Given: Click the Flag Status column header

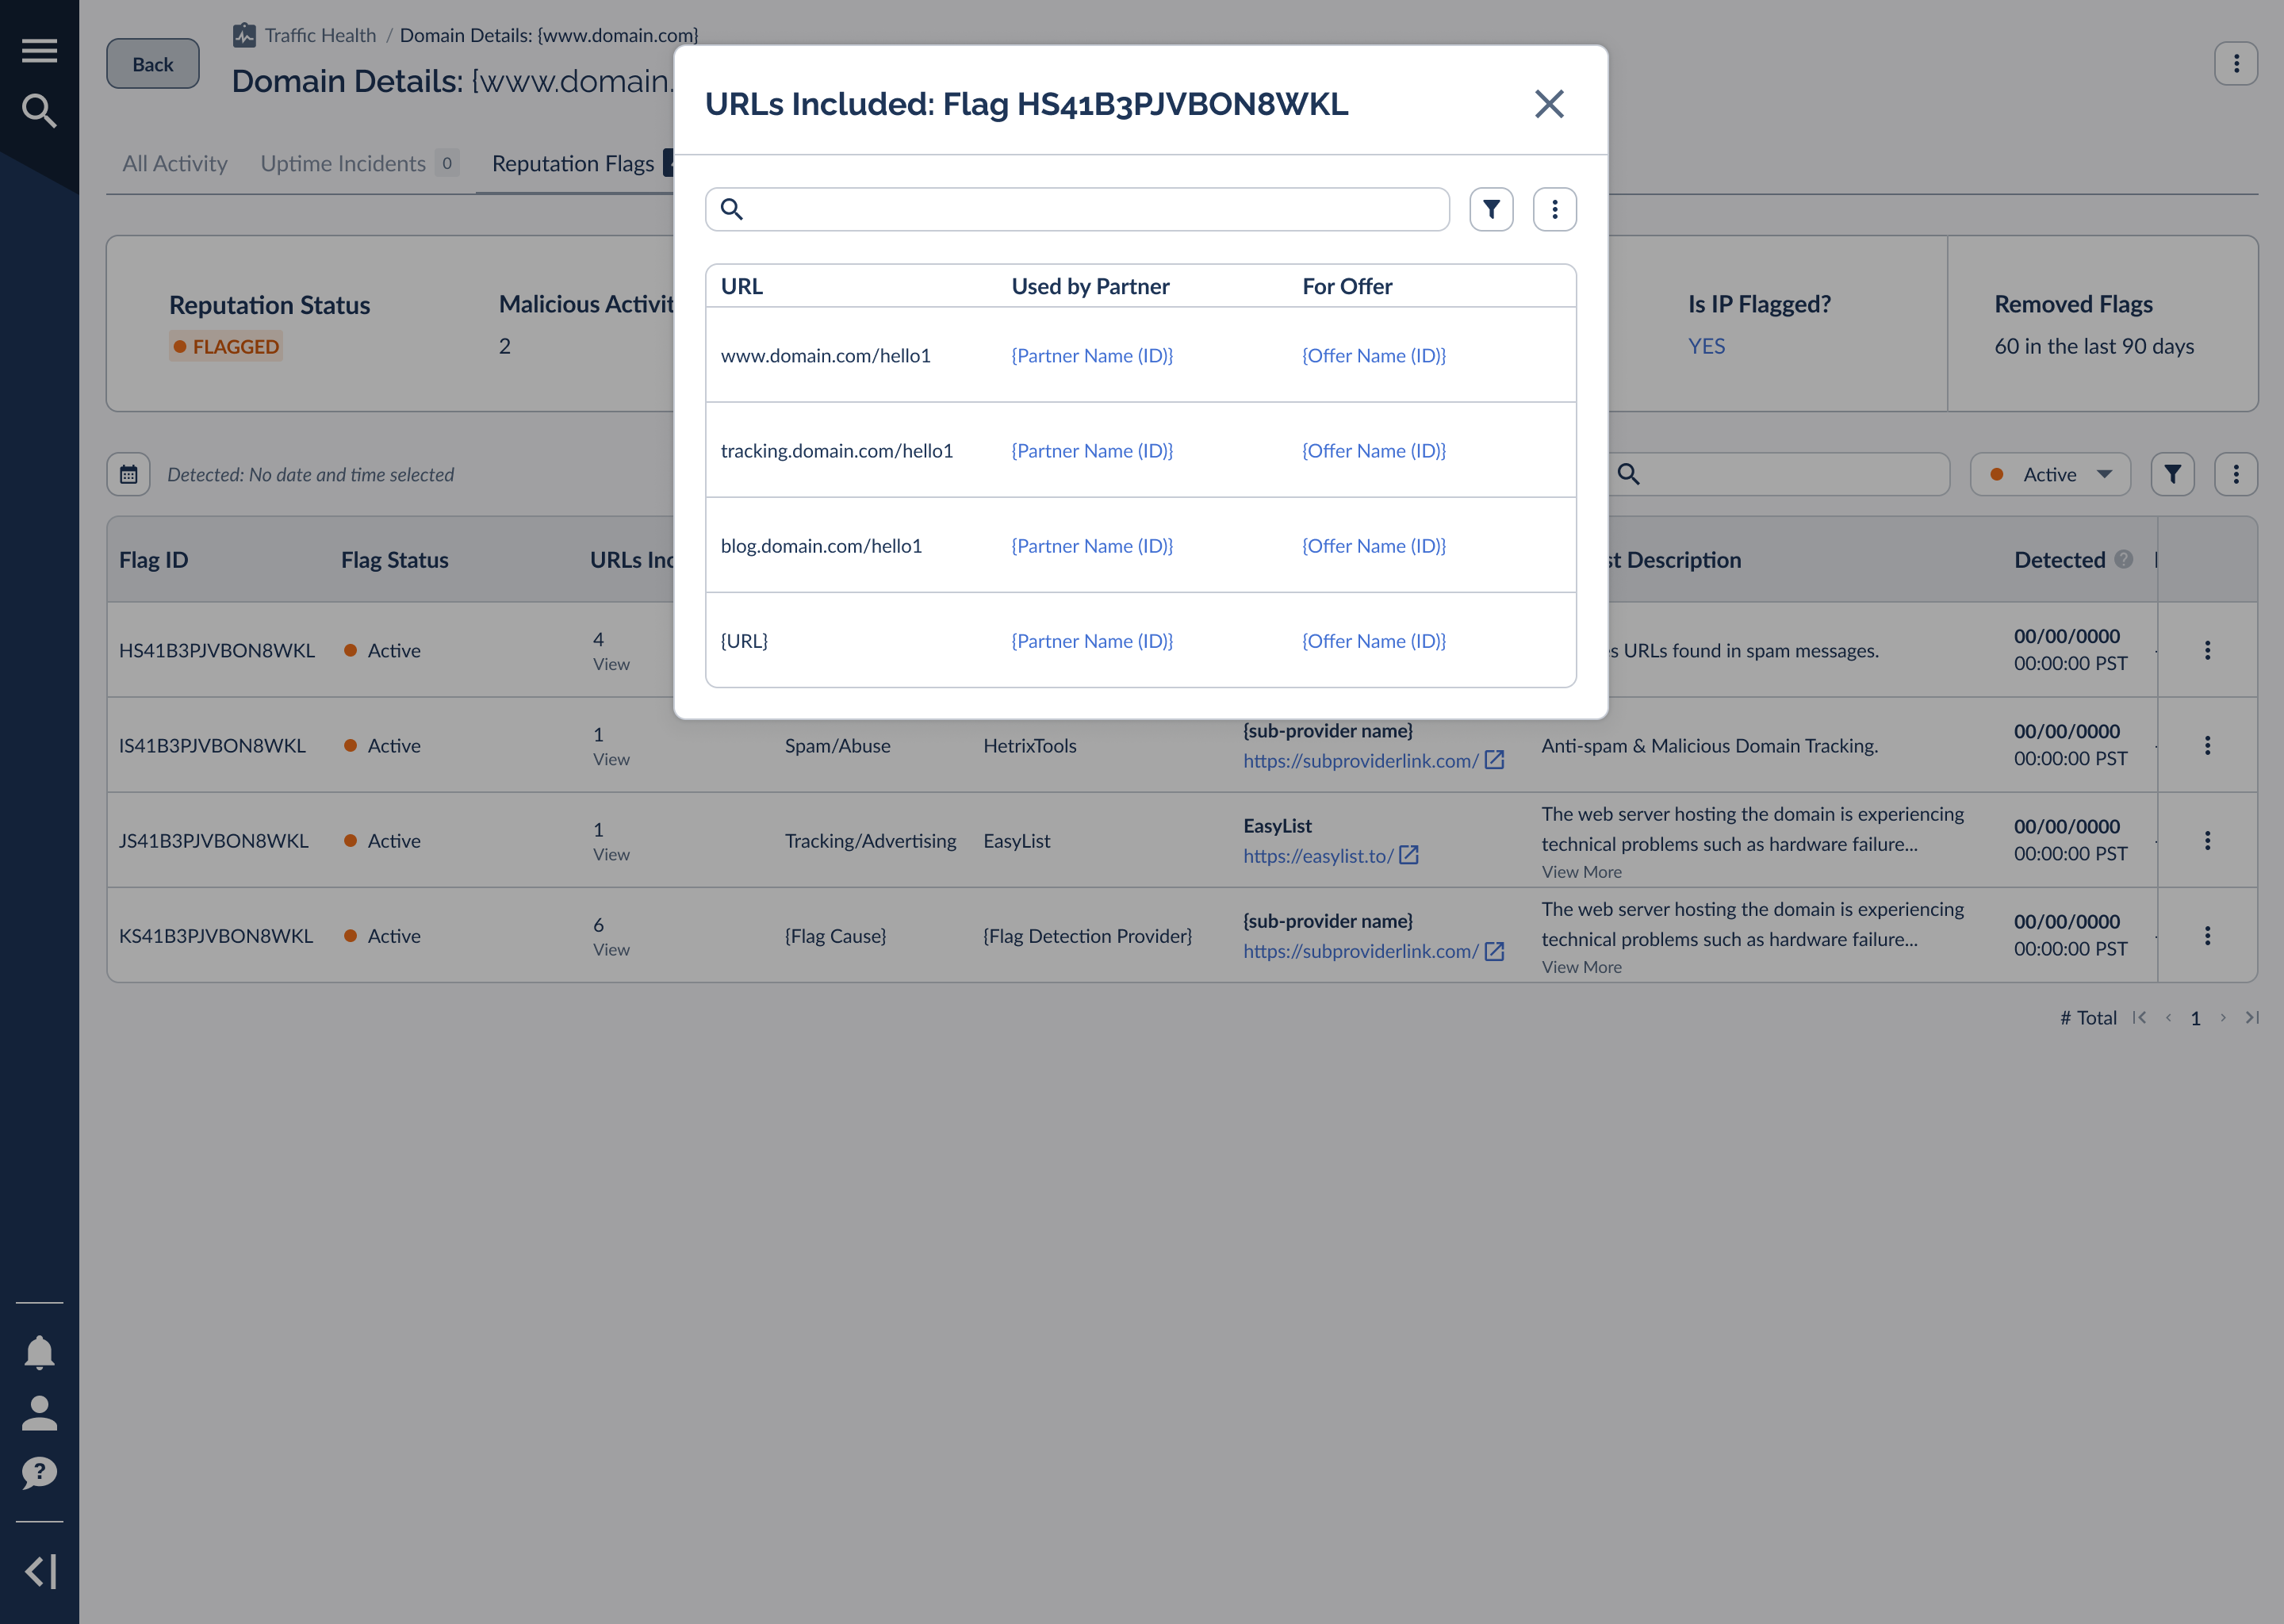Looking at the screenshot, I should [394, 559].
